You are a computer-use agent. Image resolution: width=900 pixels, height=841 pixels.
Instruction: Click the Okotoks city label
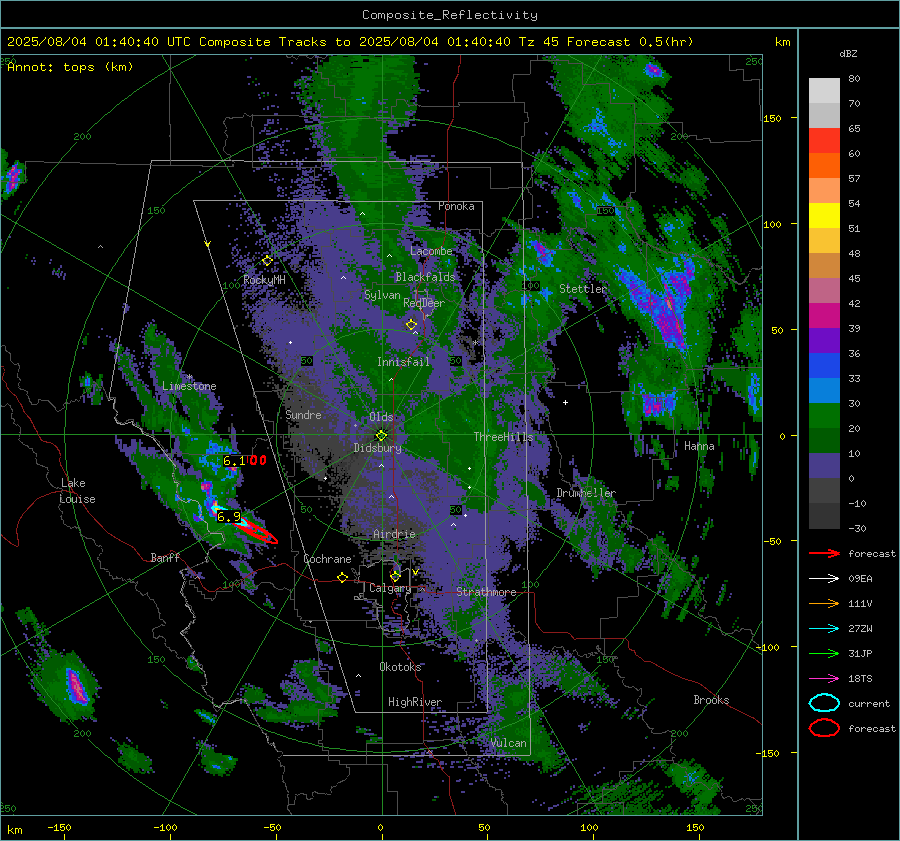(x=400, y=667)
